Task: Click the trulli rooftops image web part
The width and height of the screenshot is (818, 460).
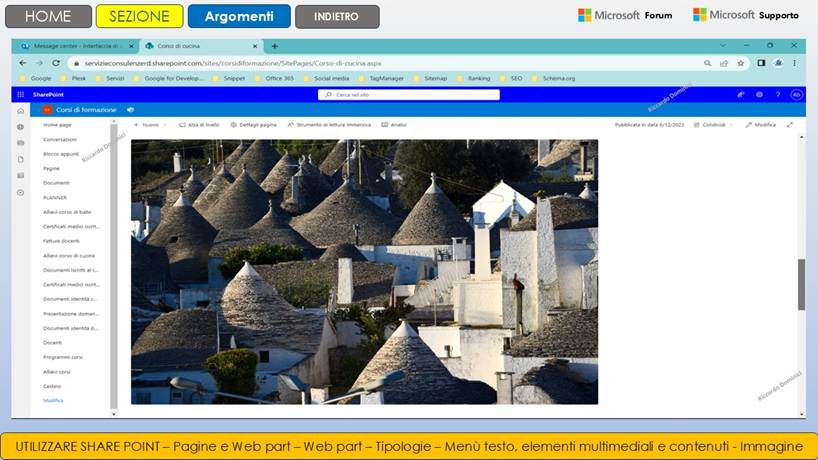Action: 364,272
